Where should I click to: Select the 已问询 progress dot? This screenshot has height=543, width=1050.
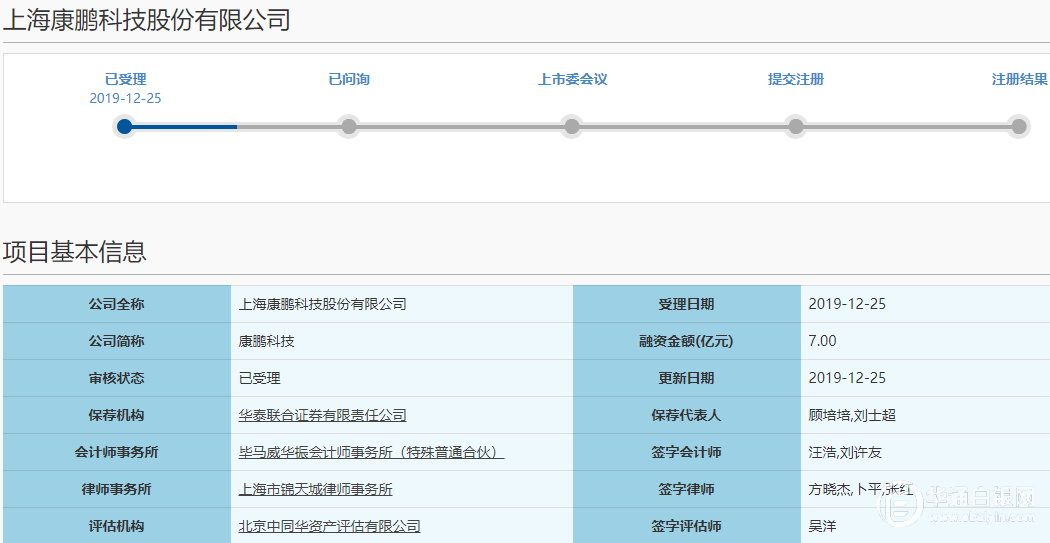(x=348, y=127)
